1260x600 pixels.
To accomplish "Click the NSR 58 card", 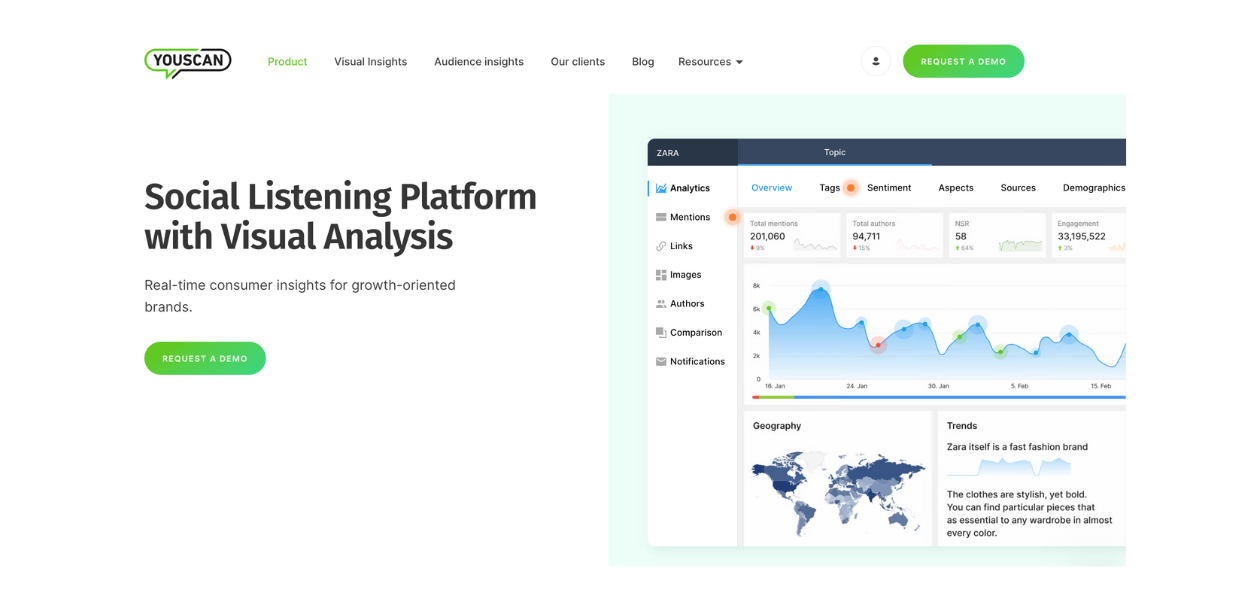I will (998, 235).
